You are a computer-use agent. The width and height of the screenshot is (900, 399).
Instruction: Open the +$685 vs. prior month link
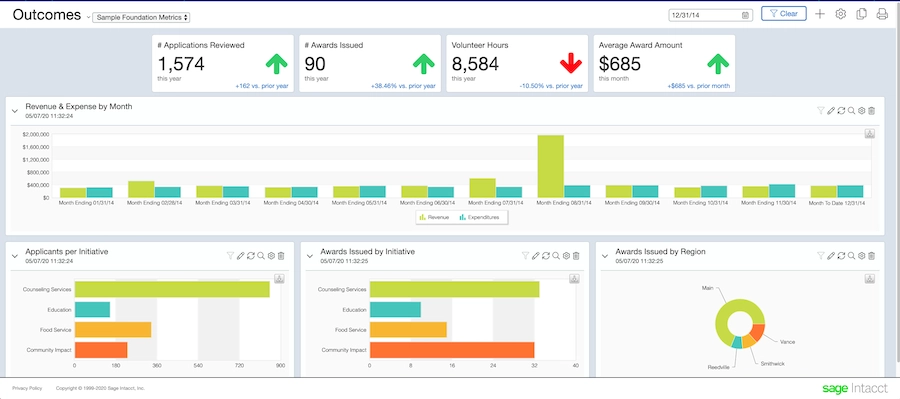click(x=699, y=86)
